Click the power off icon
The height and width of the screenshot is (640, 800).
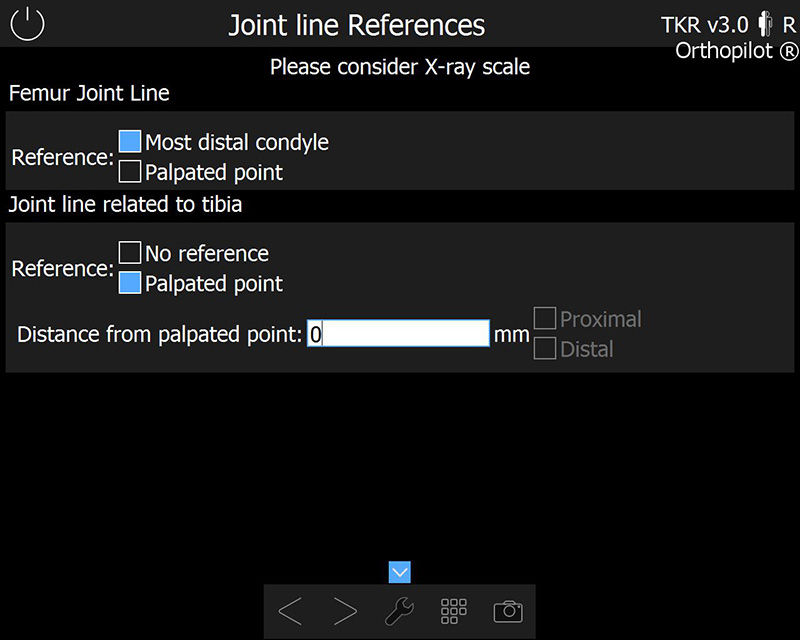[27, 24]
